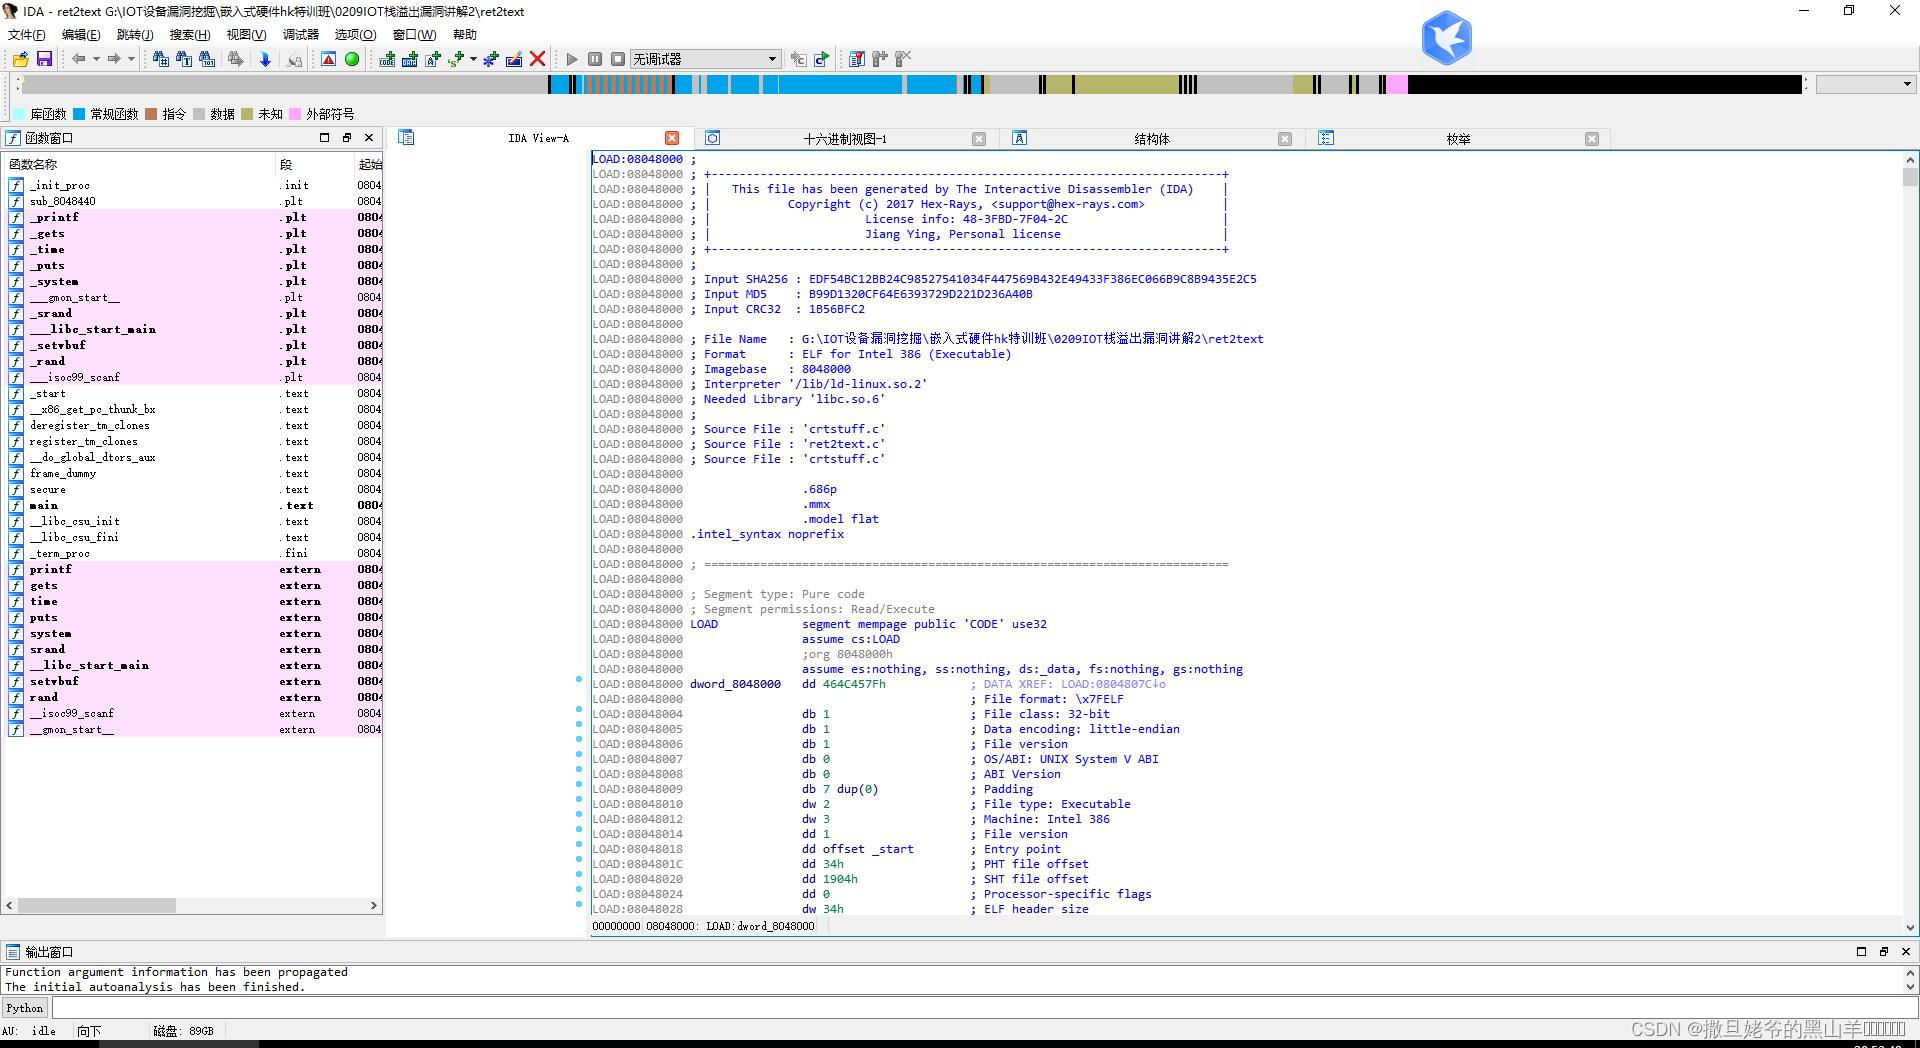
Task: Click the add watch toolbar icon
Action: [x=880, y=59]
